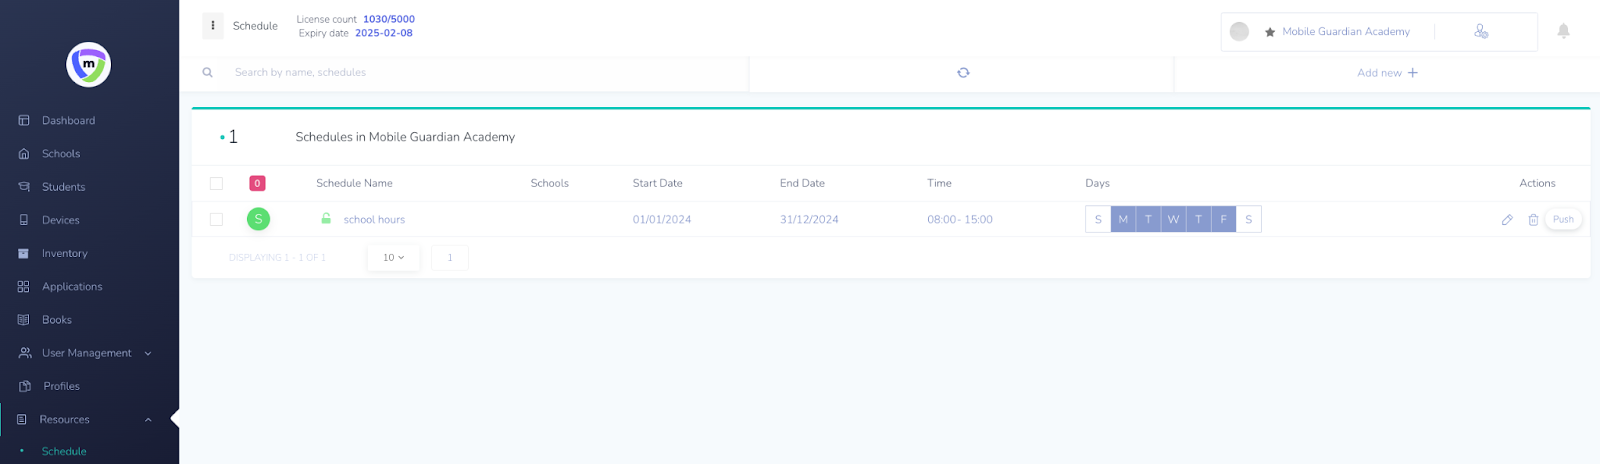
Task: Click the green lock icon on school hours
Action: [x=326, y=219]
